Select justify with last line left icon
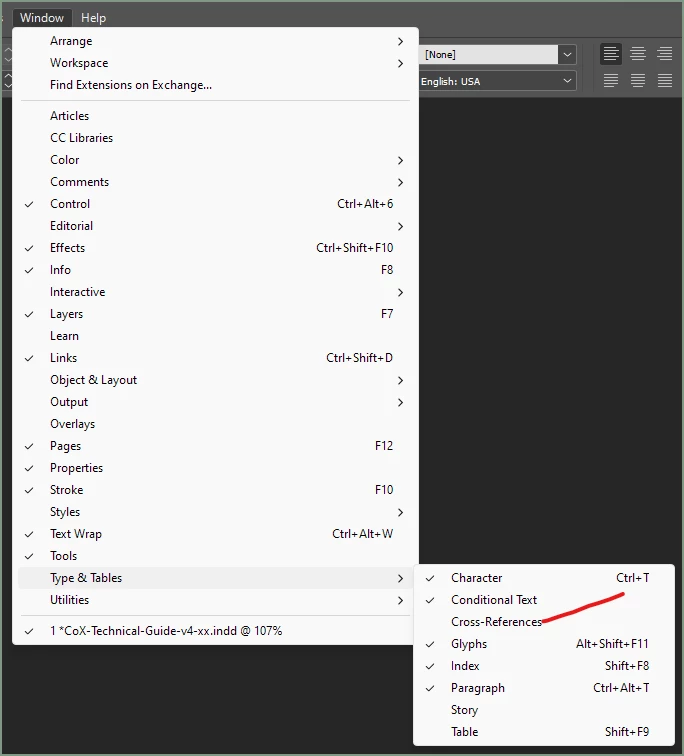The width and height of the screenshot is (684, 756). pyautogui.click(x=611, y=81)
